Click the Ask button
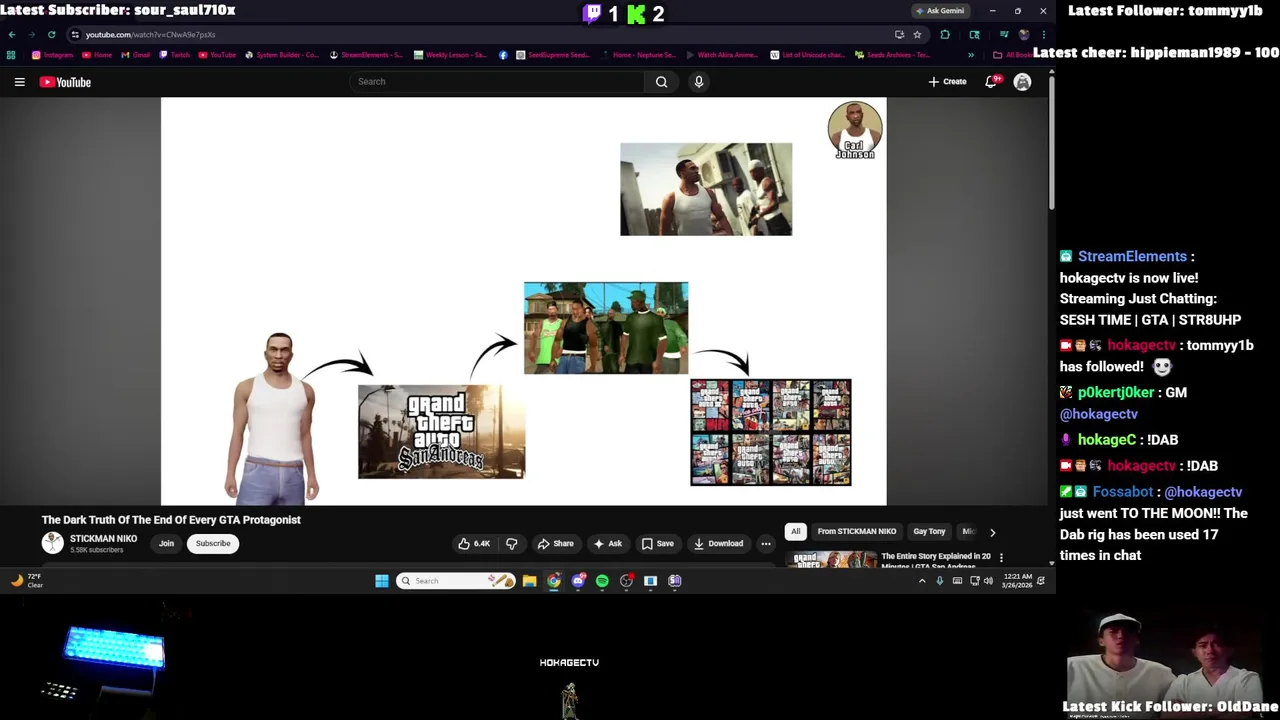Image resolution: width=1280 pixels, height=720 pixels. (x=607, y=544)
